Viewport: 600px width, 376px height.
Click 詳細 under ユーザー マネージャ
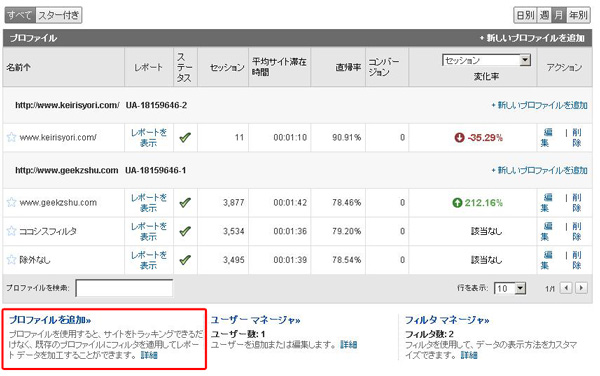(x=349, y=345)
